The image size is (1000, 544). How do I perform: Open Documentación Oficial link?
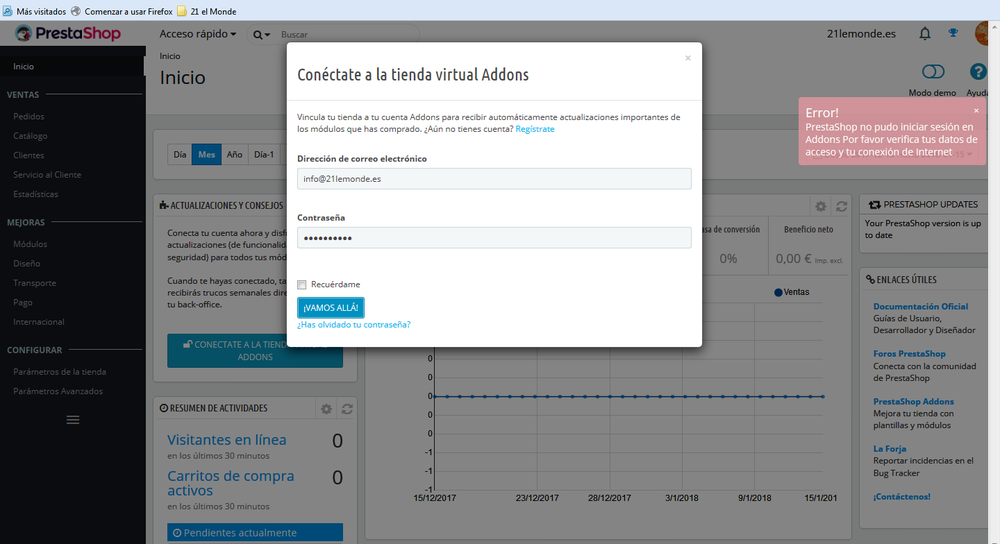(920, 306)
